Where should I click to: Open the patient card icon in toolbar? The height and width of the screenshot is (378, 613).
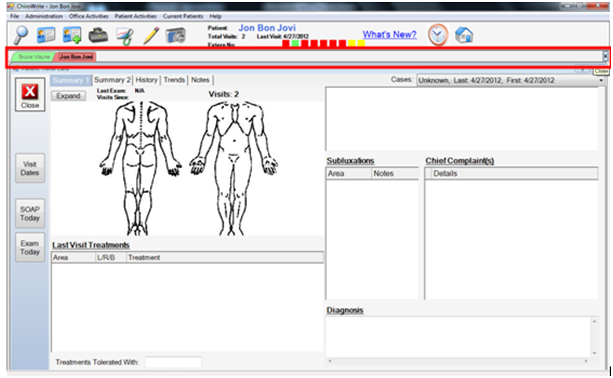[x=46, y=35]
